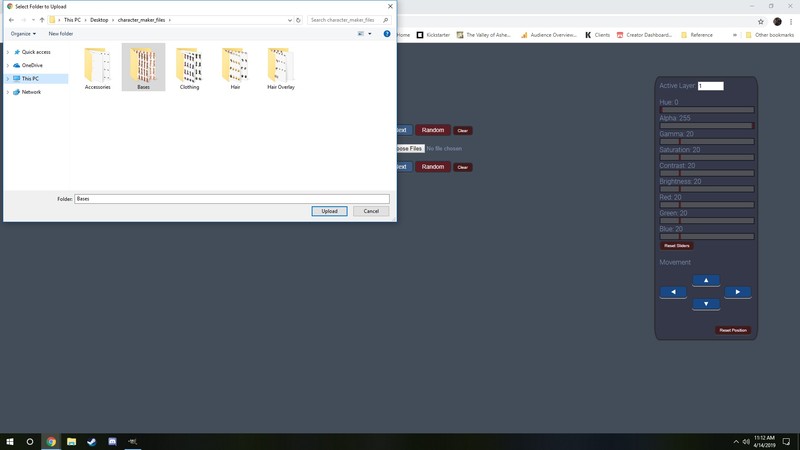Open Discord from the taskbar
Viewport: 800px width, 450px height.
click(112, 441)
